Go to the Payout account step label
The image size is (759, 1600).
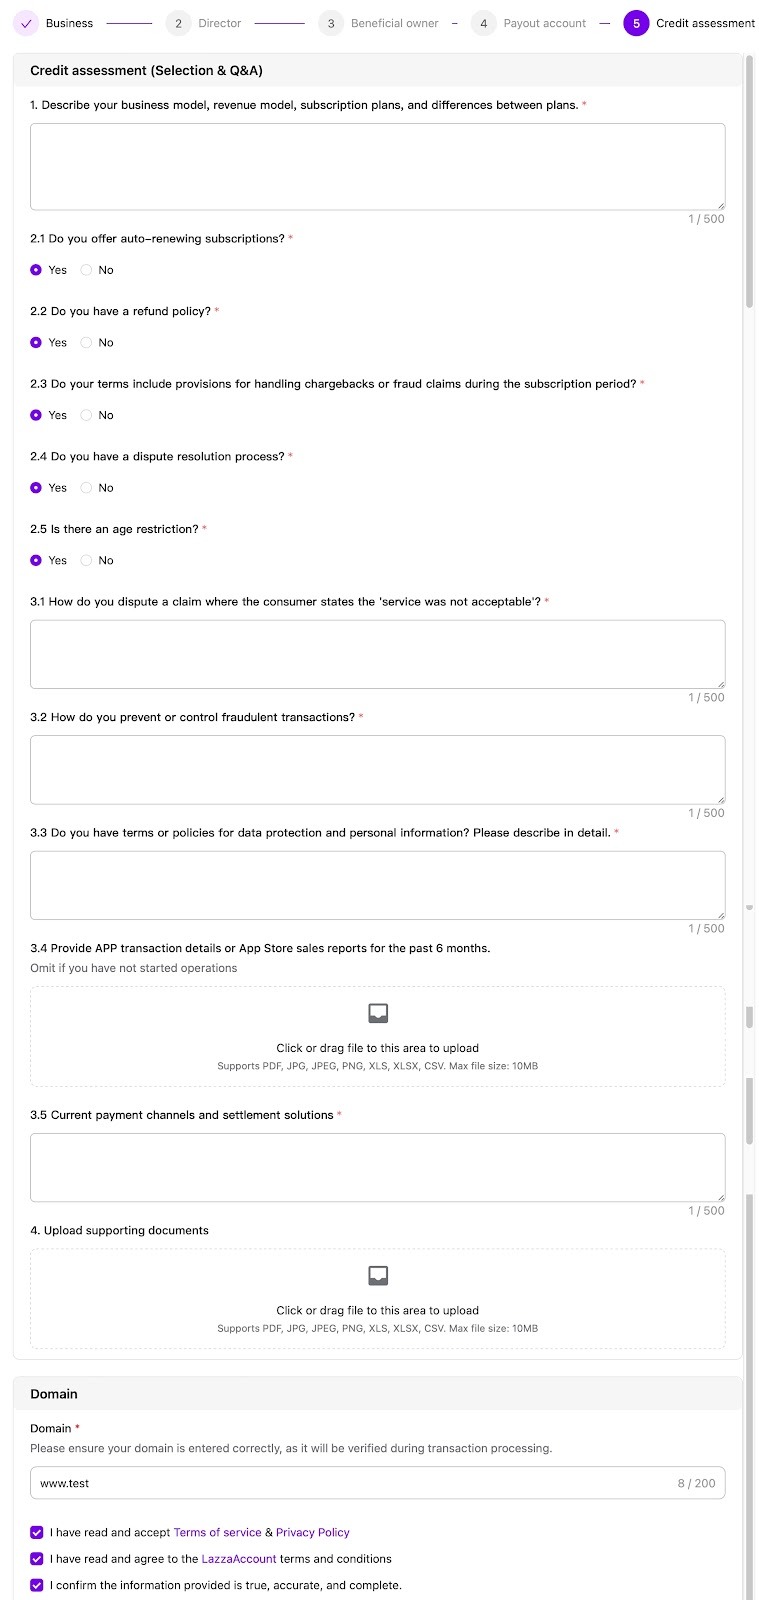tap(544, 23)
